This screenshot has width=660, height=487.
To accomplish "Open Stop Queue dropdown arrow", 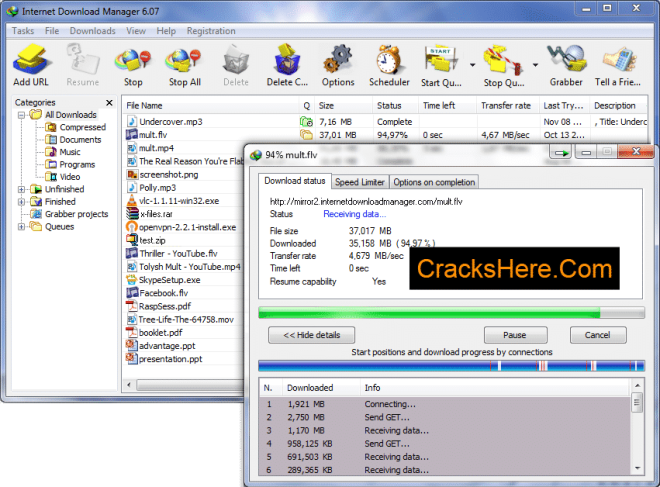I will [x=535, y=65].
